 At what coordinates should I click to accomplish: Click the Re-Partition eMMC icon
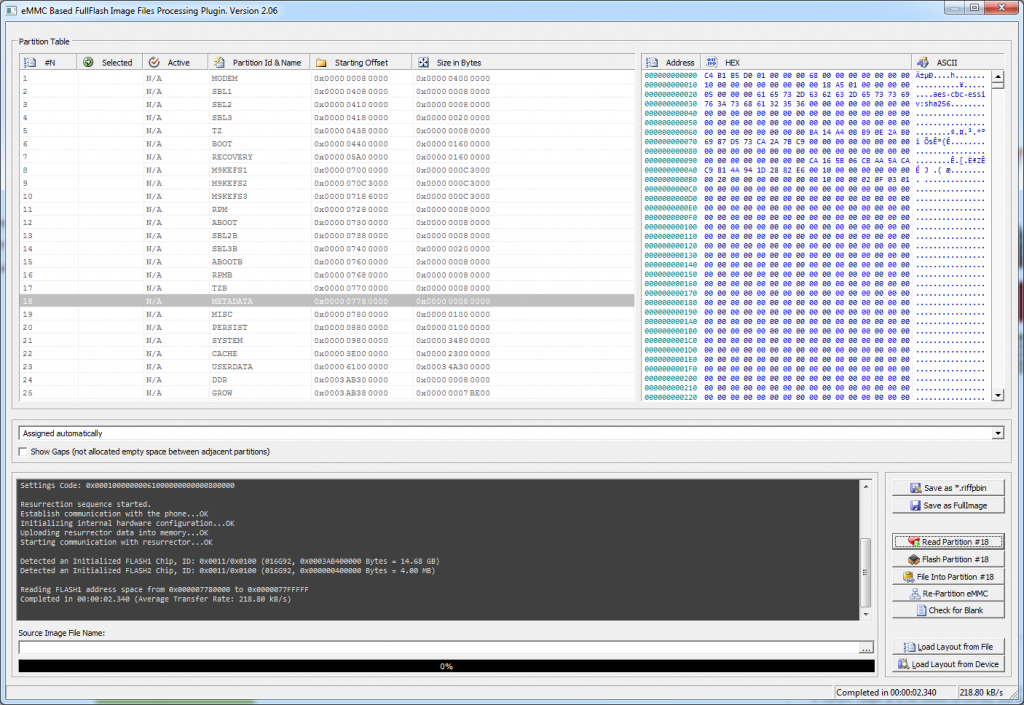click(916, 594)
